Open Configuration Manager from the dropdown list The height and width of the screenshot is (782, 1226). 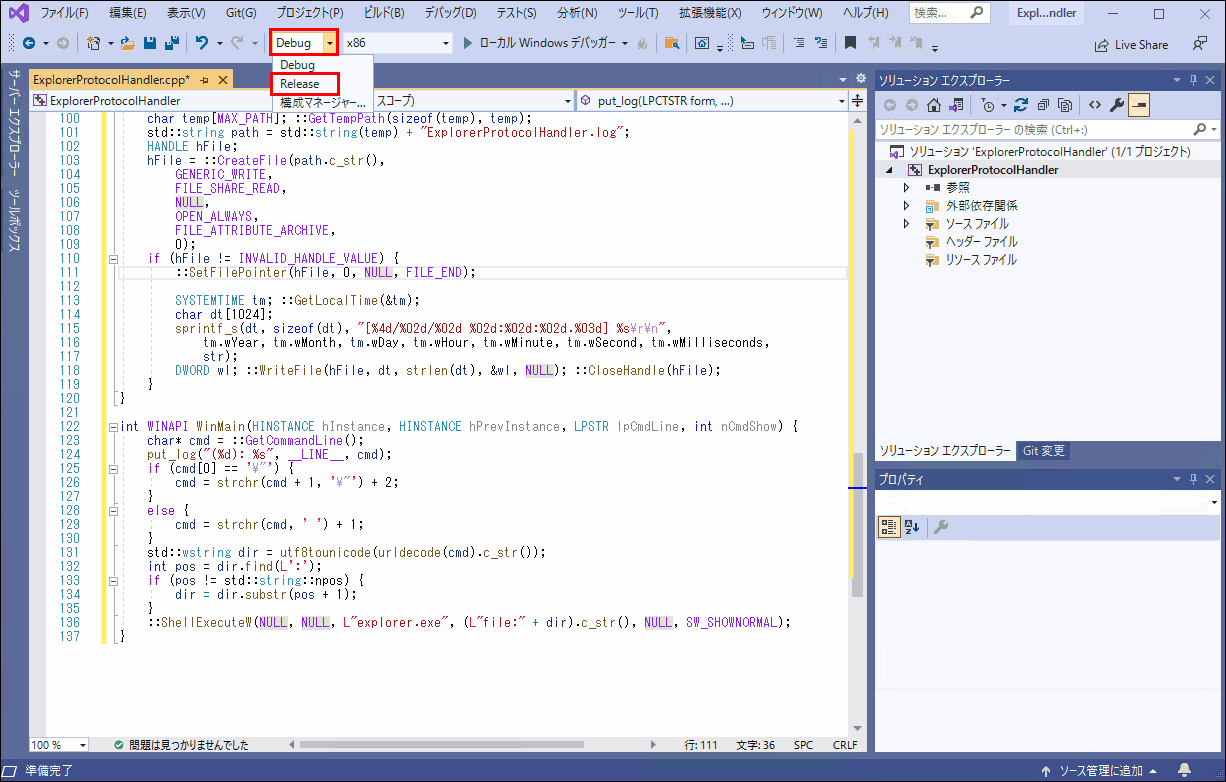click(323, 102)
